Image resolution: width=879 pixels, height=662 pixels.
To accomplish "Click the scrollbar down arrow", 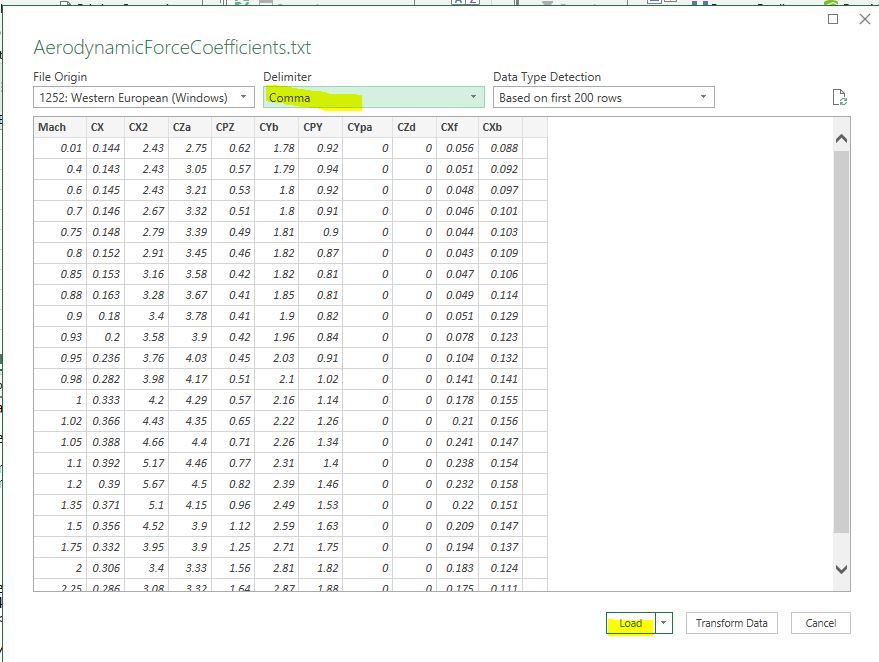I will point(841,569).
